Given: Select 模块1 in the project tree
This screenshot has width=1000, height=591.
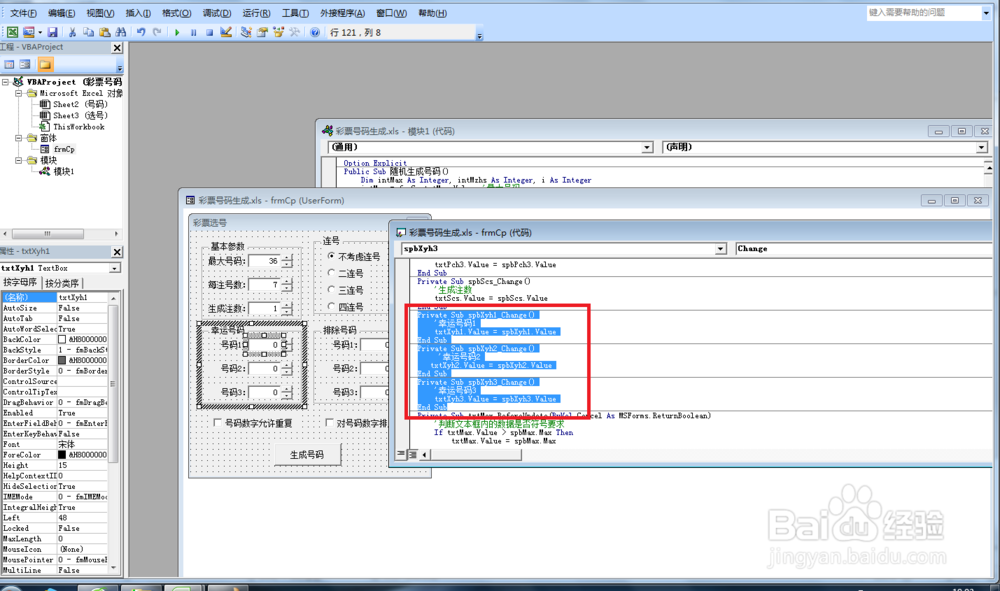Looking at the screenshot, I should [x=63, y=171].
